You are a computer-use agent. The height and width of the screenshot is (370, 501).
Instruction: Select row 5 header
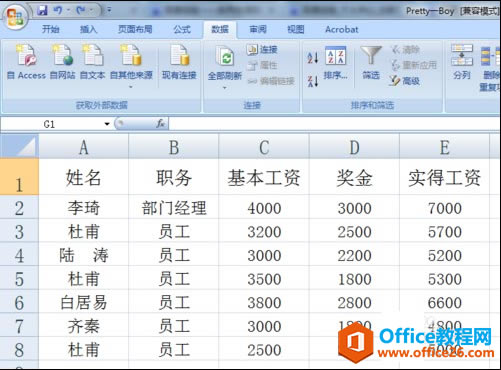coord(19,279)
